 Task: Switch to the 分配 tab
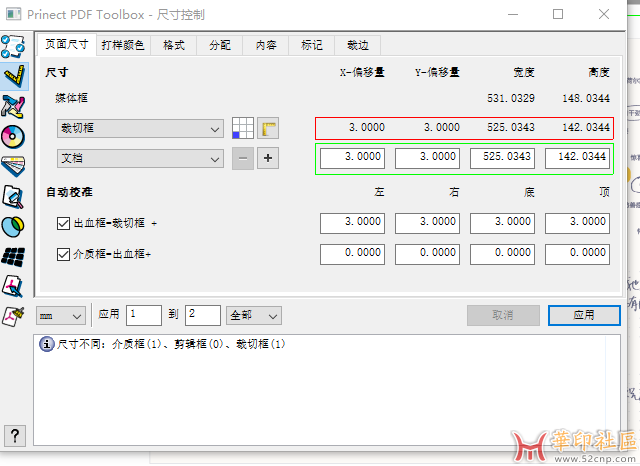coord(219,45)
